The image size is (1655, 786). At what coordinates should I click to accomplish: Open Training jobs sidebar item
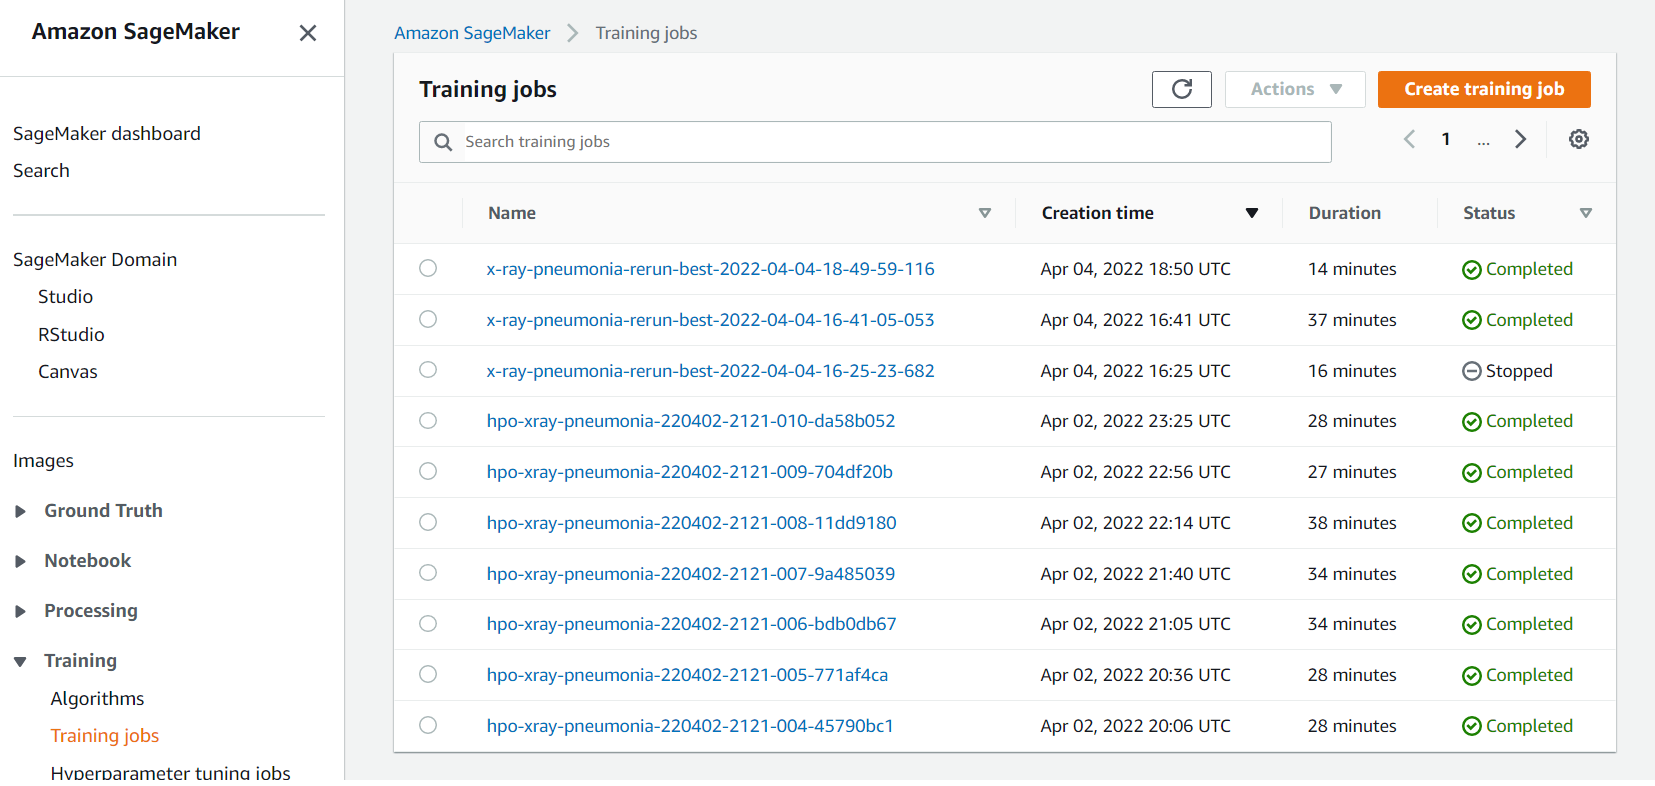point(105,736)
